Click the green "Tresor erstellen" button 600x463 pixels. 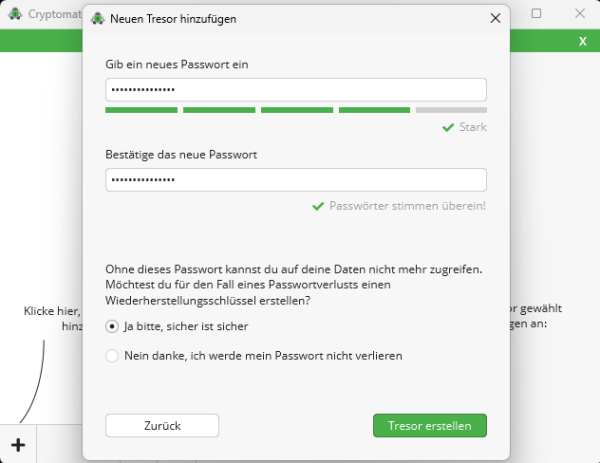(430, 425)
